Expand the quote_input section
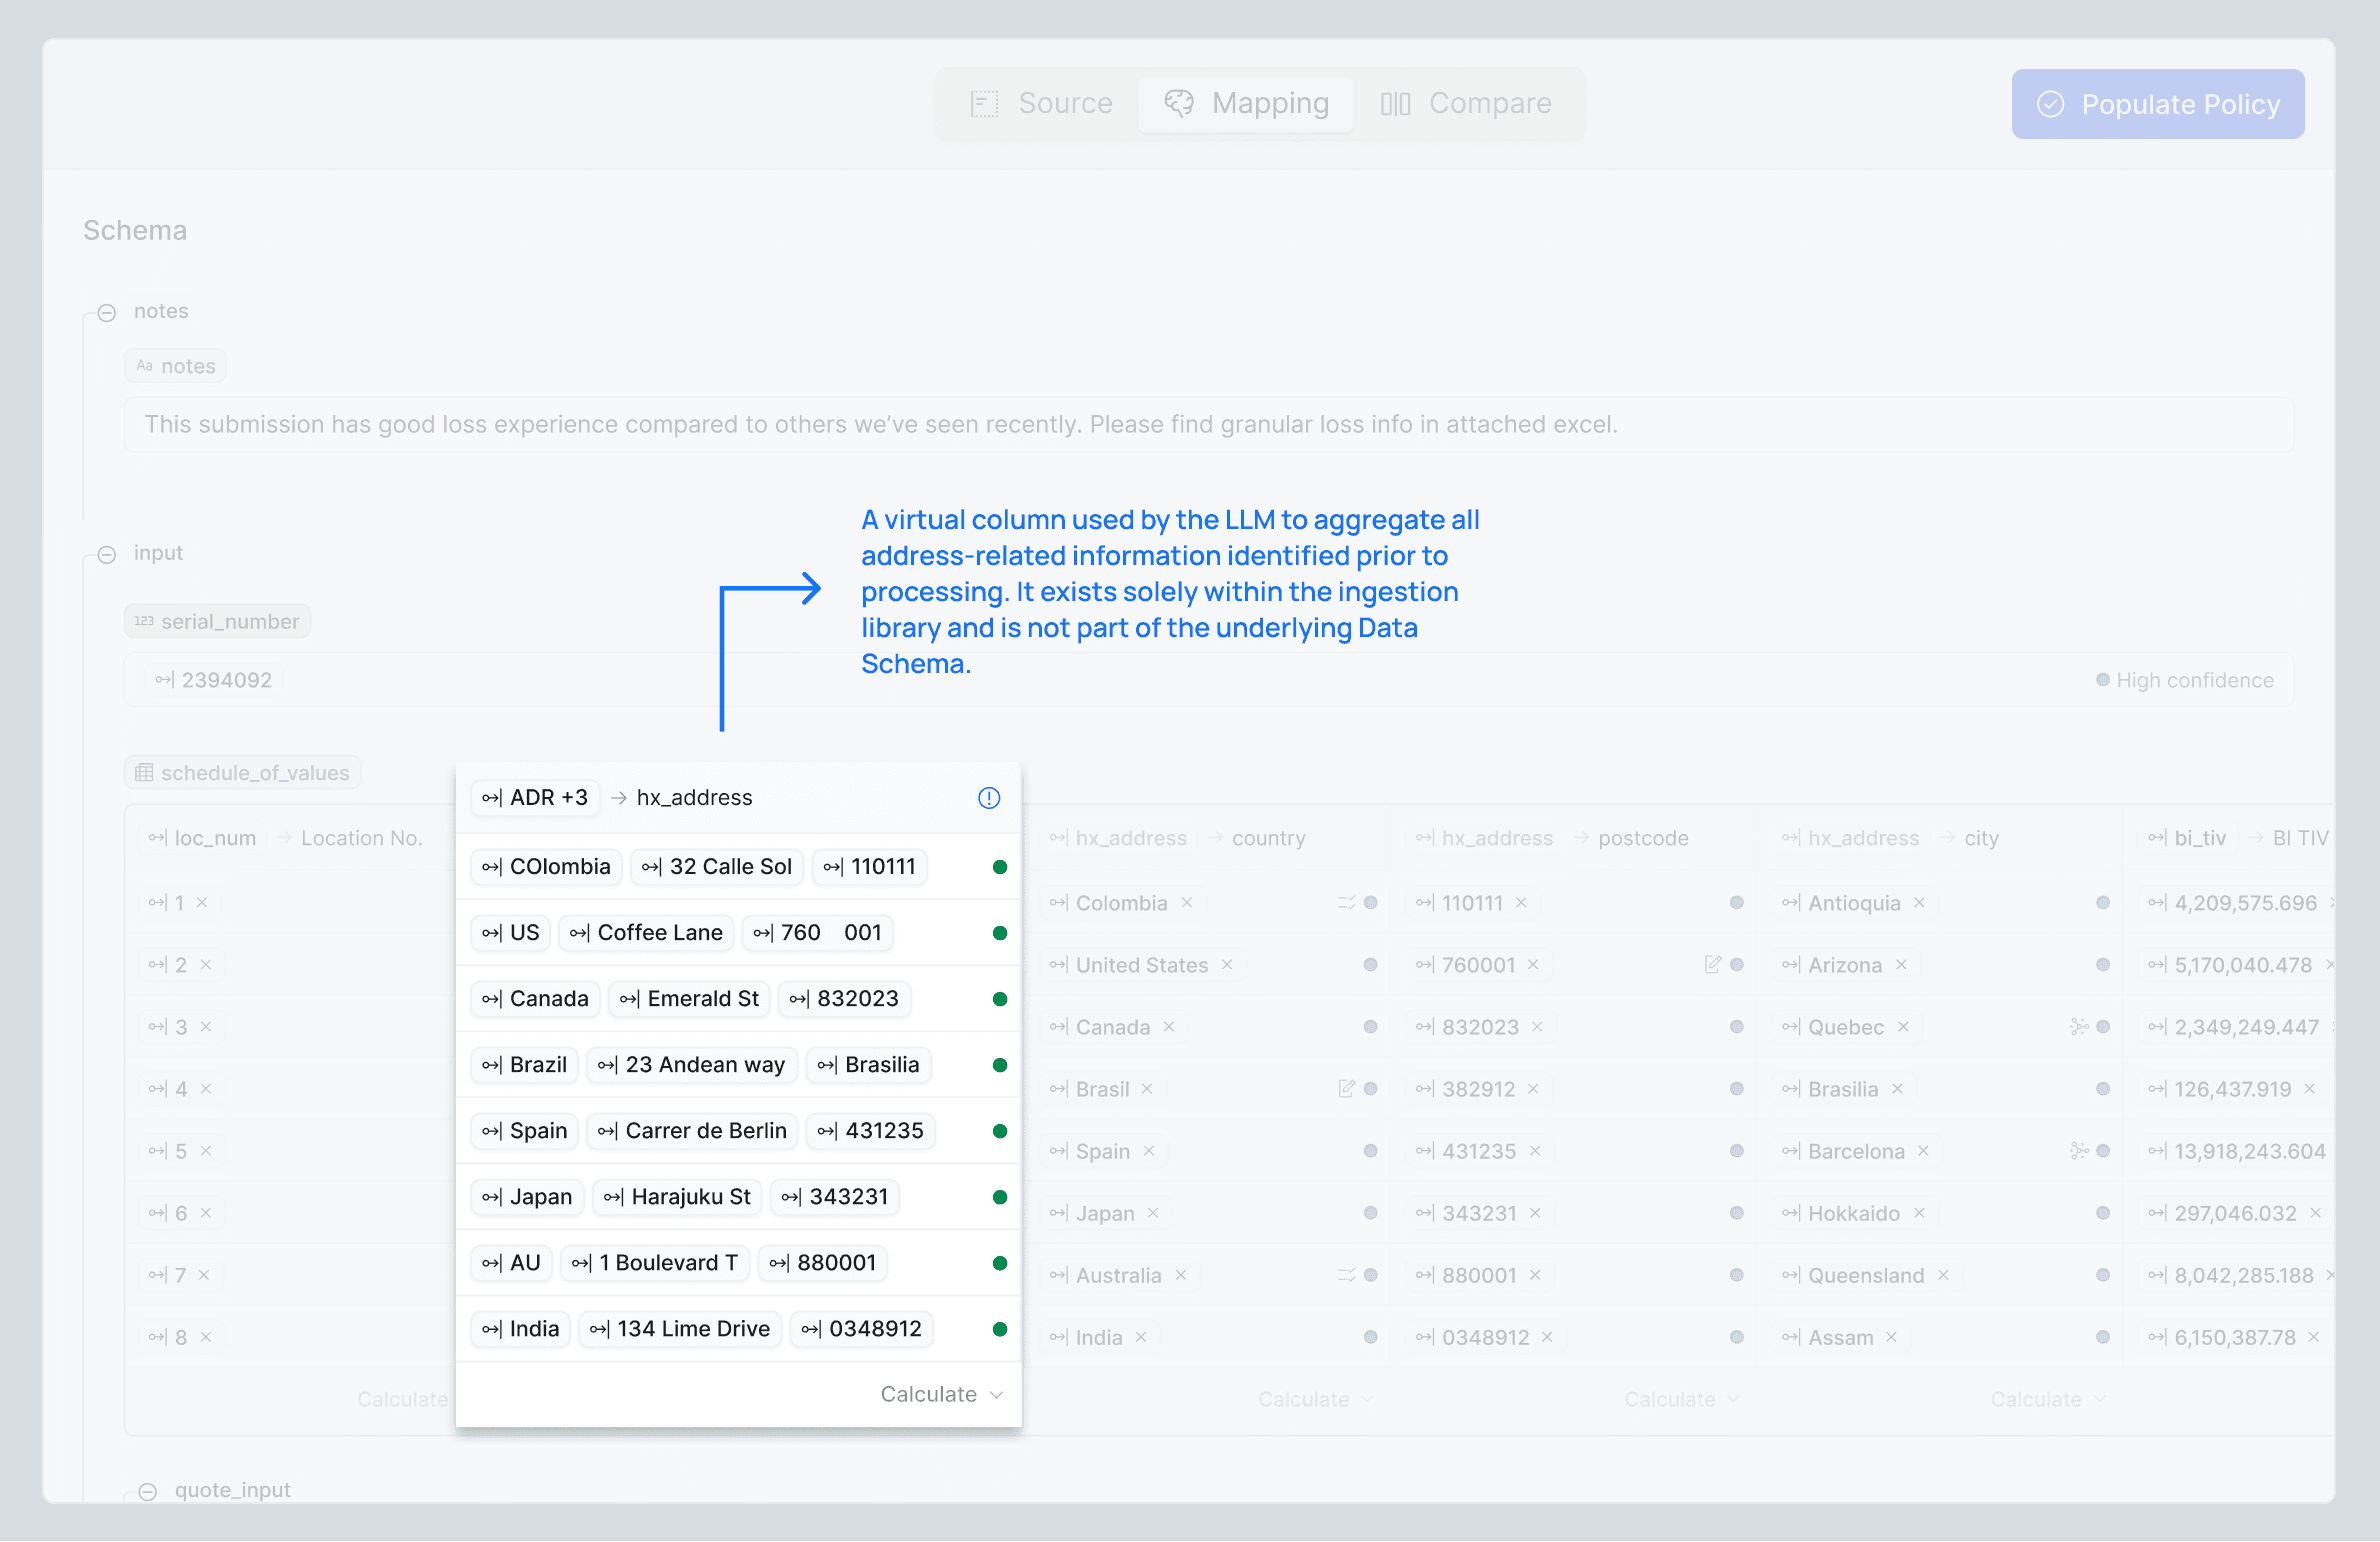This screenshot has height=1542, width=2380. [148, 1491]
